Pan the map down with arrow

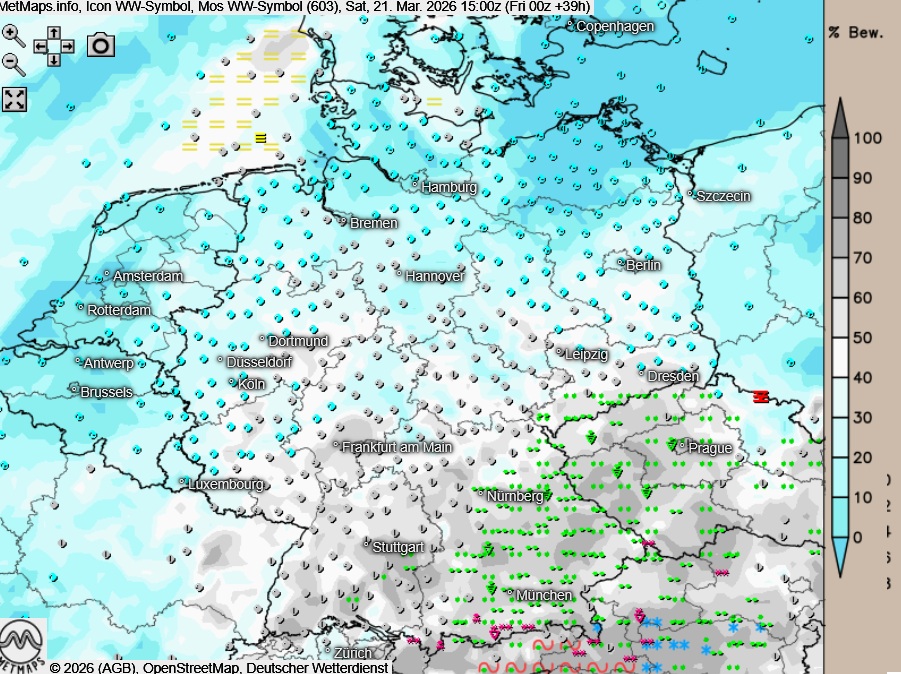54,59
